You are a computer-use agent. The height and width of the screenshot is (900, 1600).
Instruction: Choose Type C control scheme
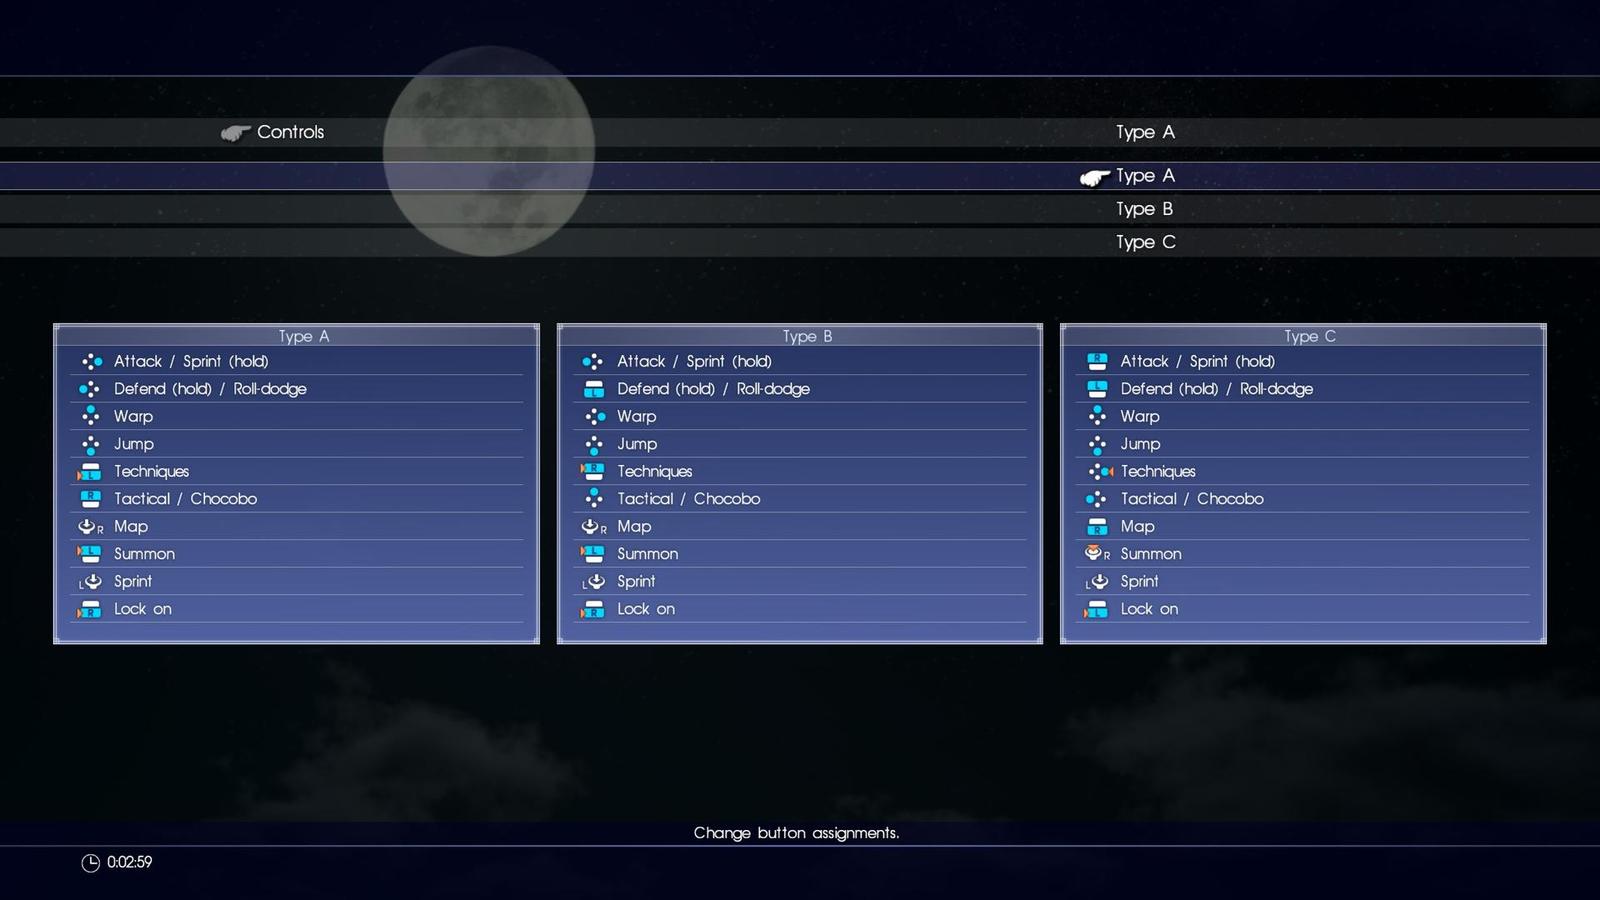point(1145,242)
